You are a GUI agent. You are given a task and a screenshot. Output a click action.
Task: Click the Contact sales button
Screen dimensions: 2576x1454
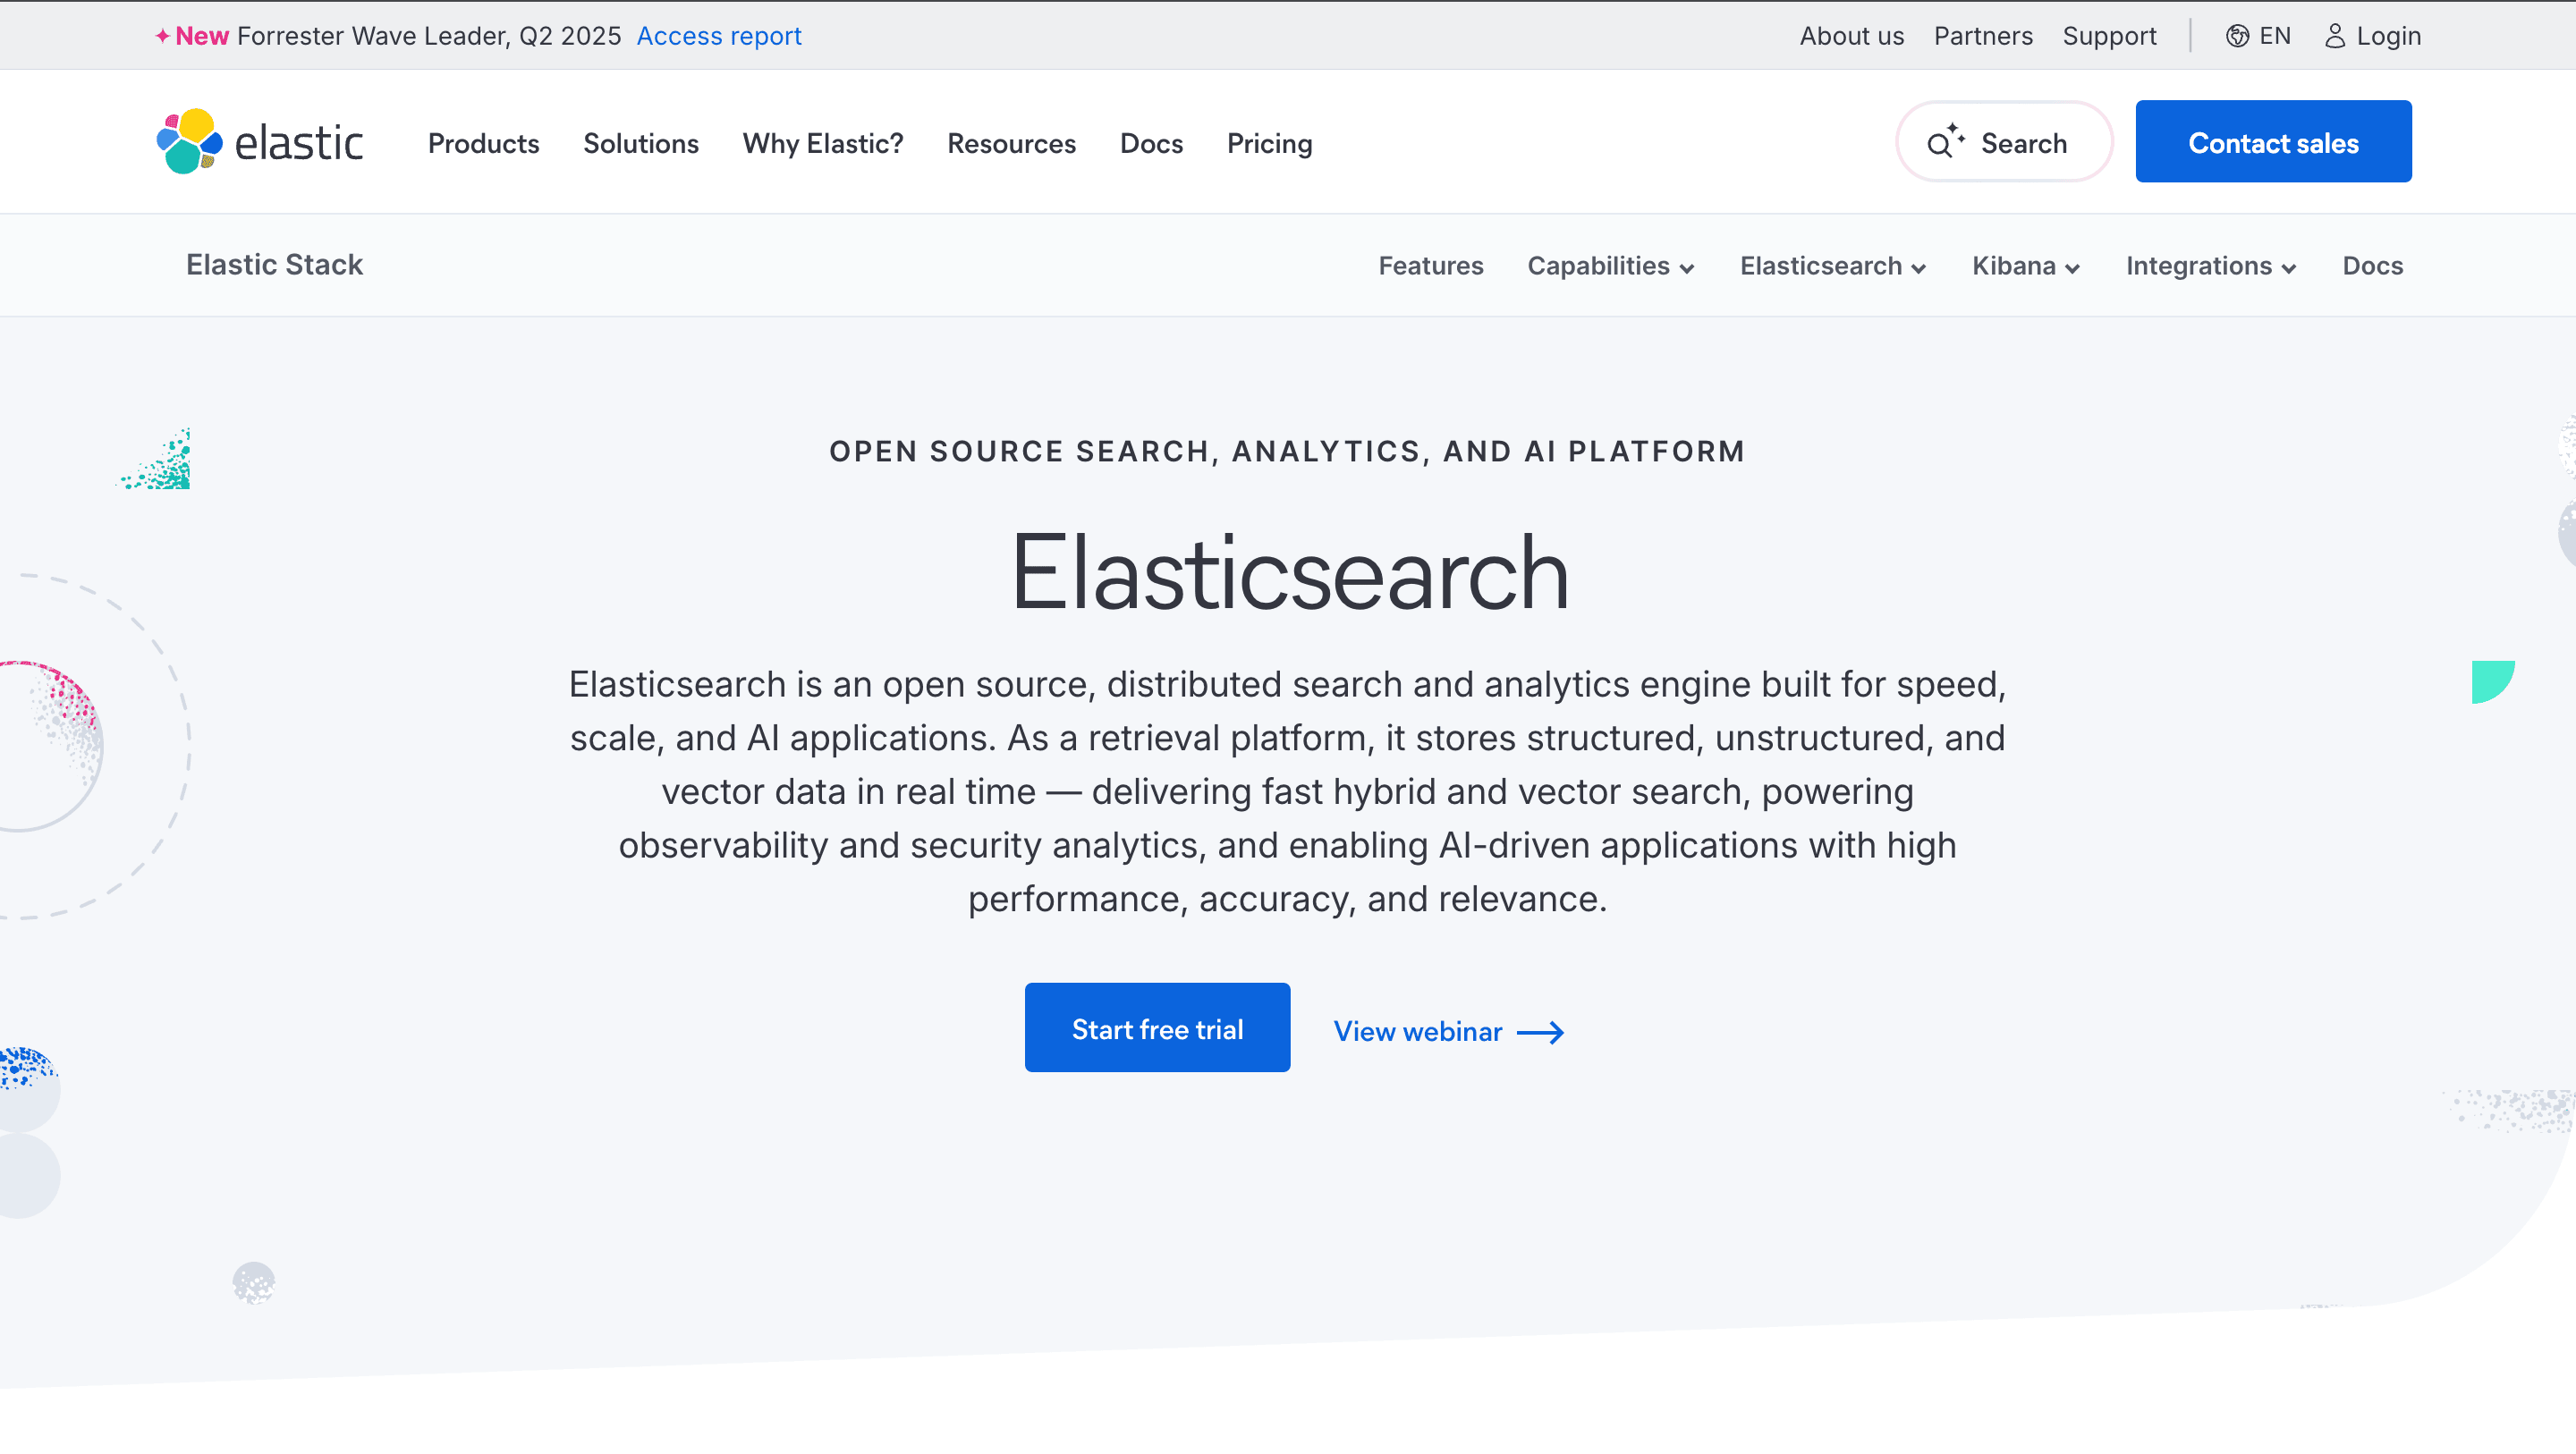click(2273, 141)
